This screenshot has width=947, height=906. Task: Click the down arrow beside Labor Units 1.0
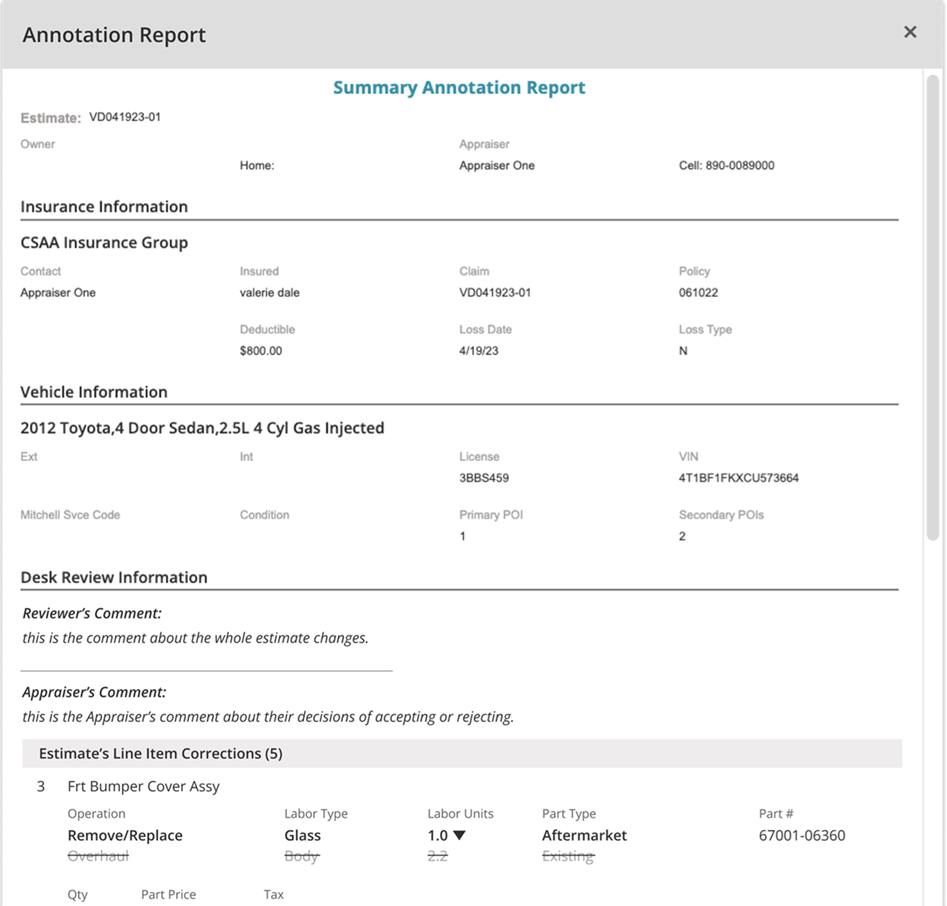click(x=459, y=835)
